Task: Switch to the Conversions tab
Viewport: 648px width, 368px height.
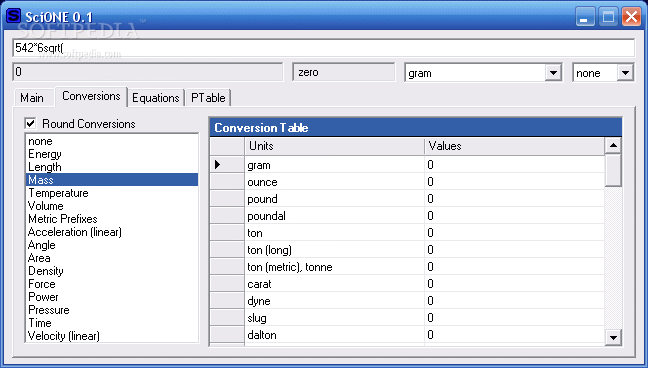Action: (x=91, y=96)
